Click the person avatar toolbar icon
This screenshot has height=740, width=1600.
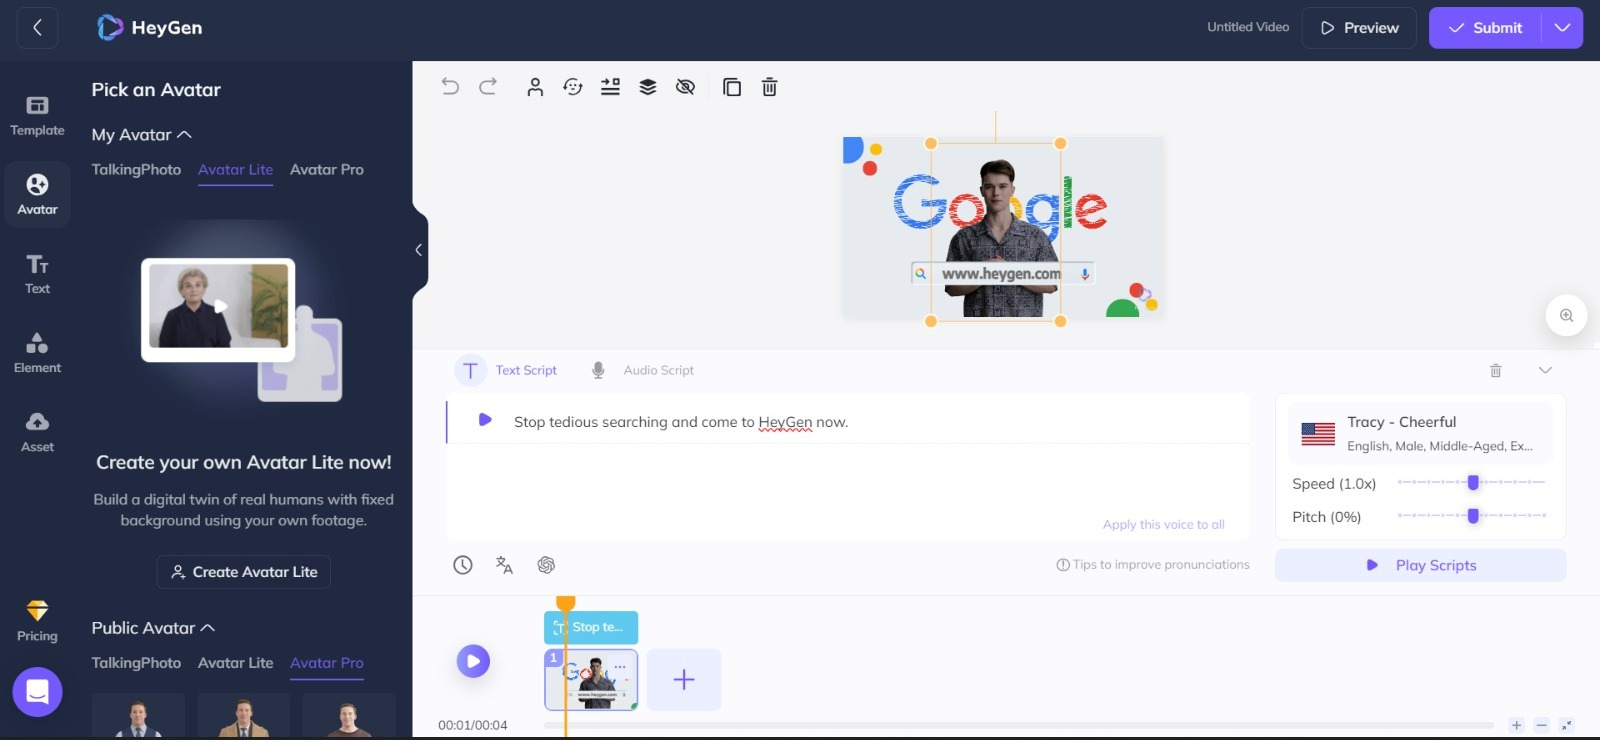point(535,87)
